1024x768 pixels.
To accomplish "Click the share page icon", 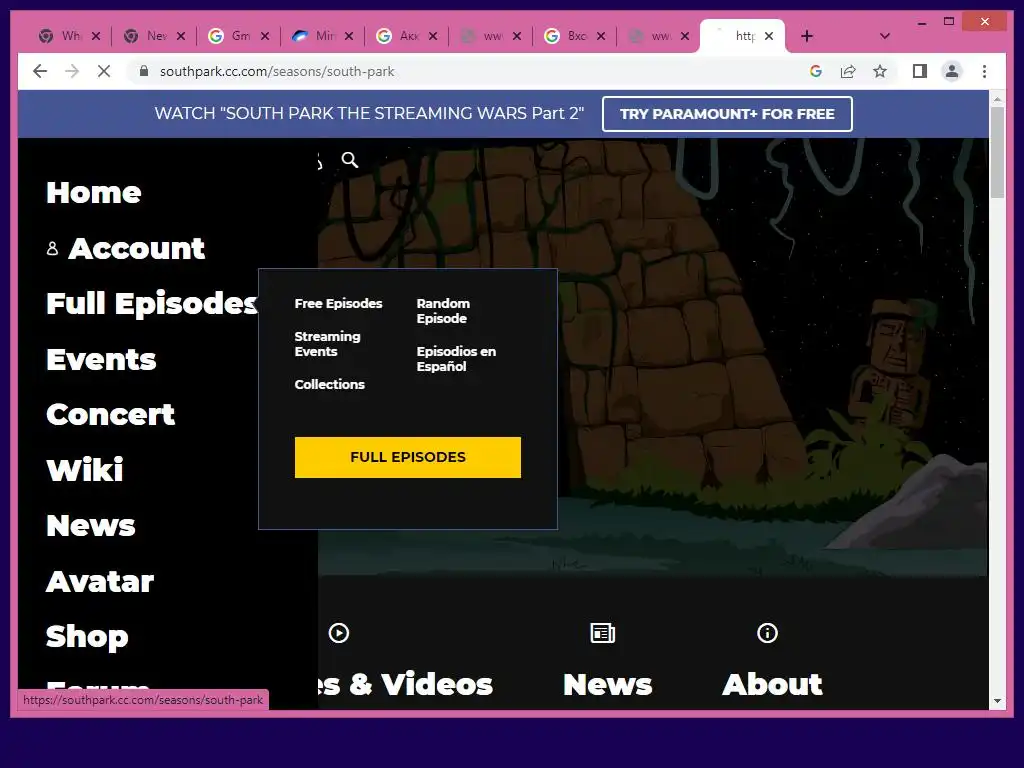I will [848, 71].
